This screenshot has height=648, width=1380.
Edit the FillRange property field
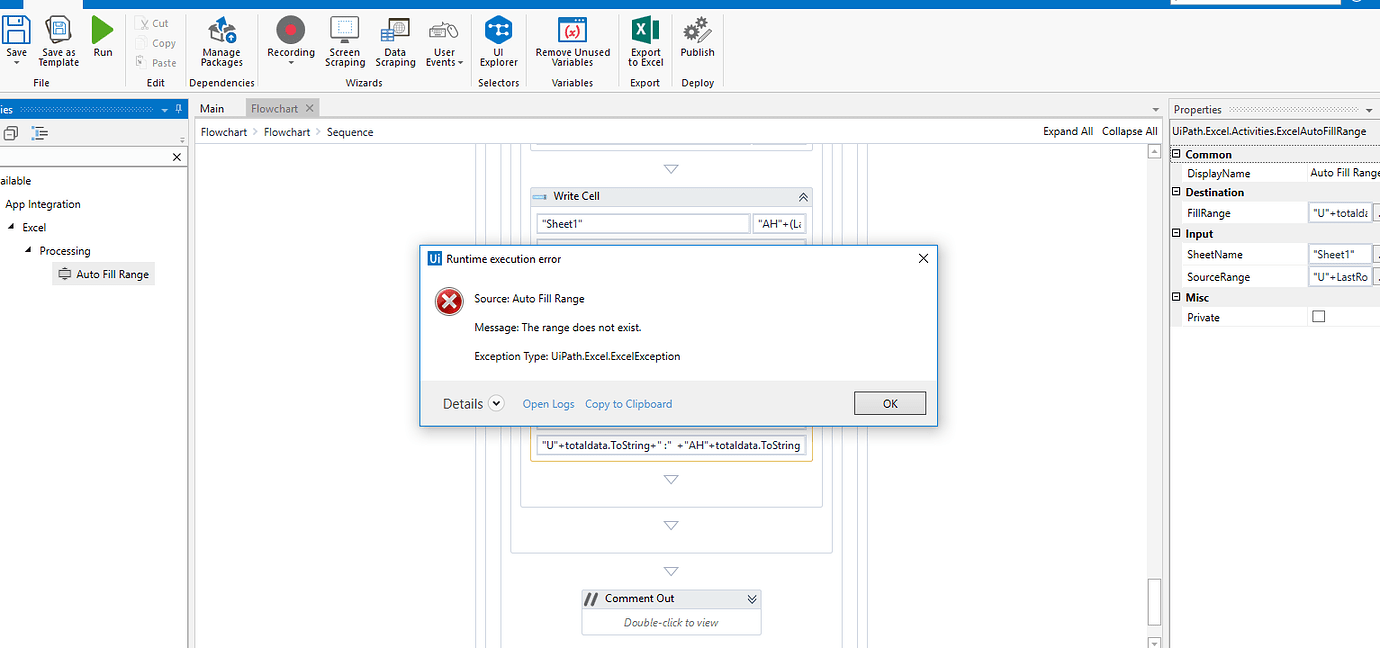click(x=1340, y=213)
